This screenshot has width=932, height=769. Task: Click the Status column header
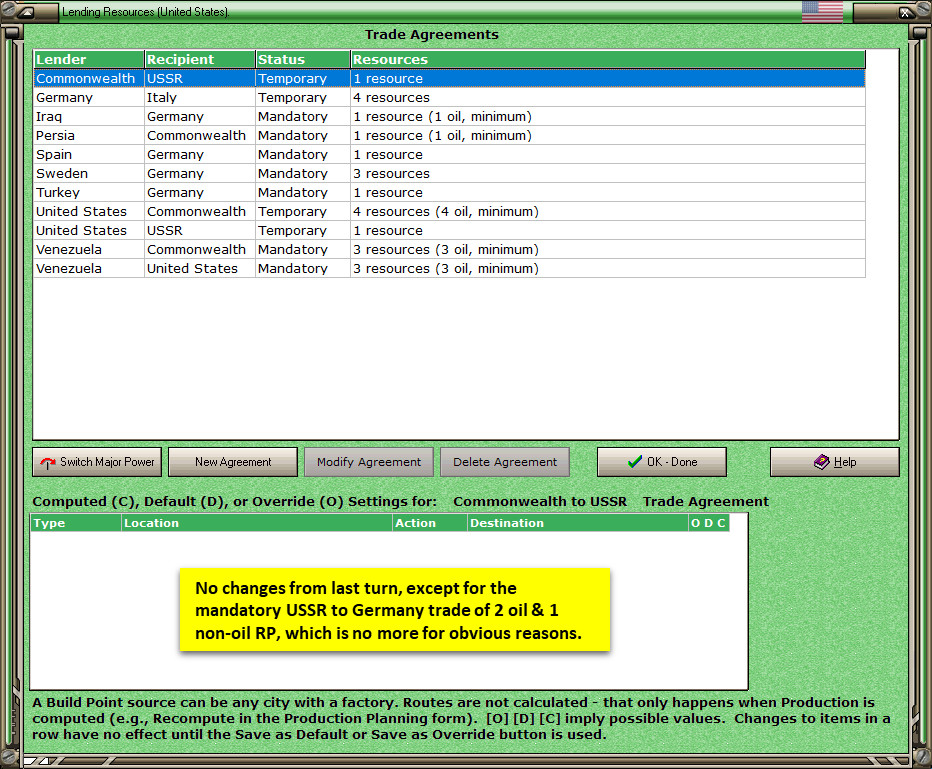pyautogui.click(x=303, y=59)
